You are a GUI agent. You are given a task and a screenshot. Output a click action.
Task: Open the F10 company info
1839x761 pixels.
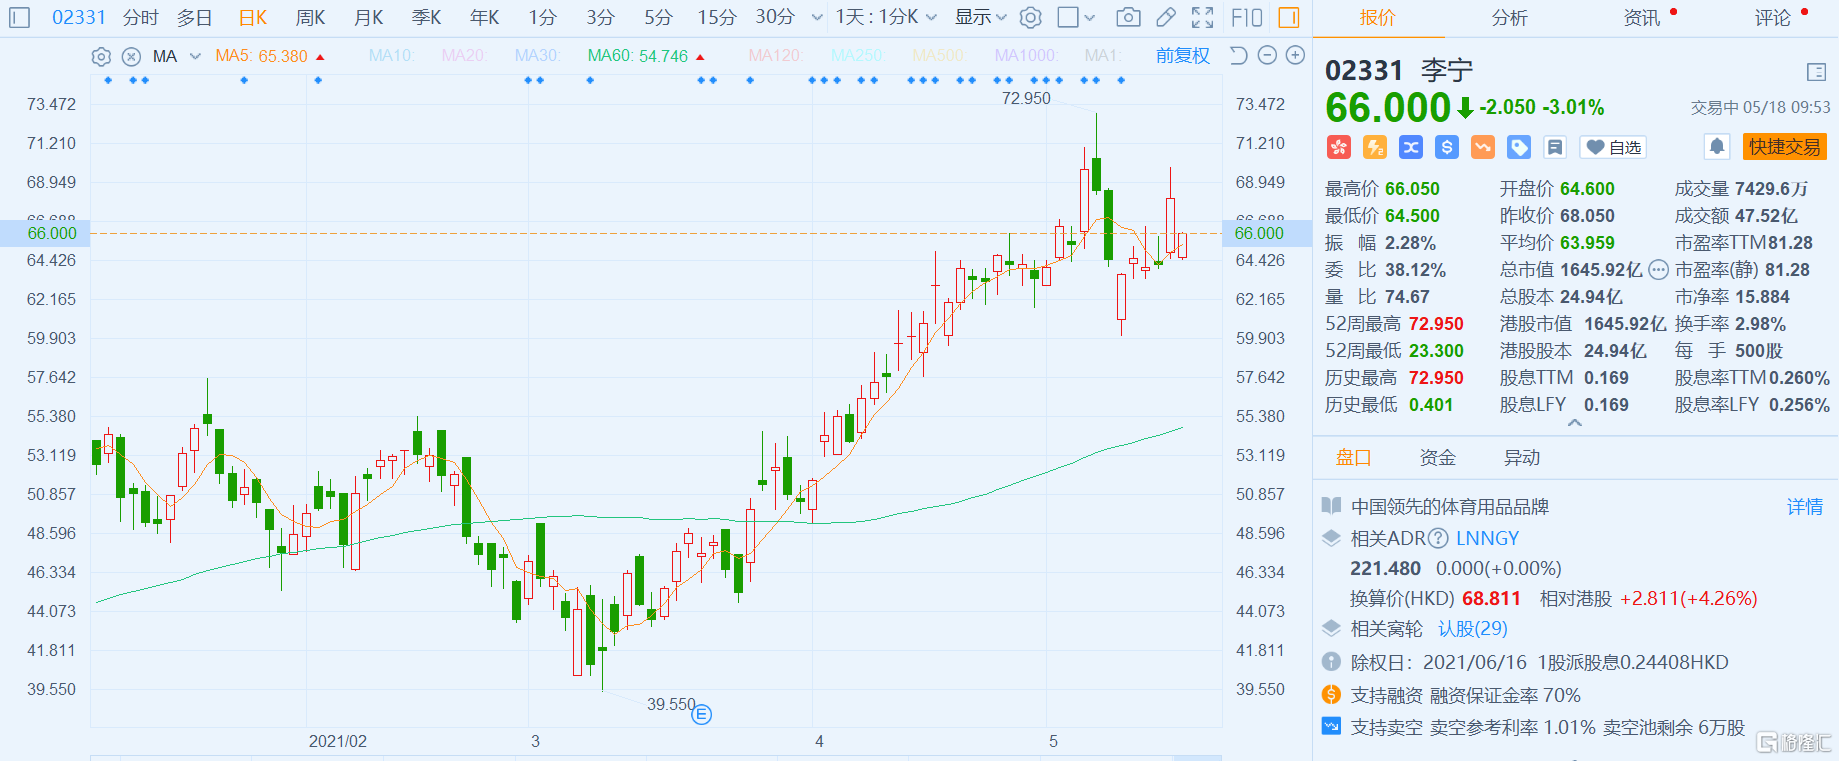click(x=1247, y=17)
